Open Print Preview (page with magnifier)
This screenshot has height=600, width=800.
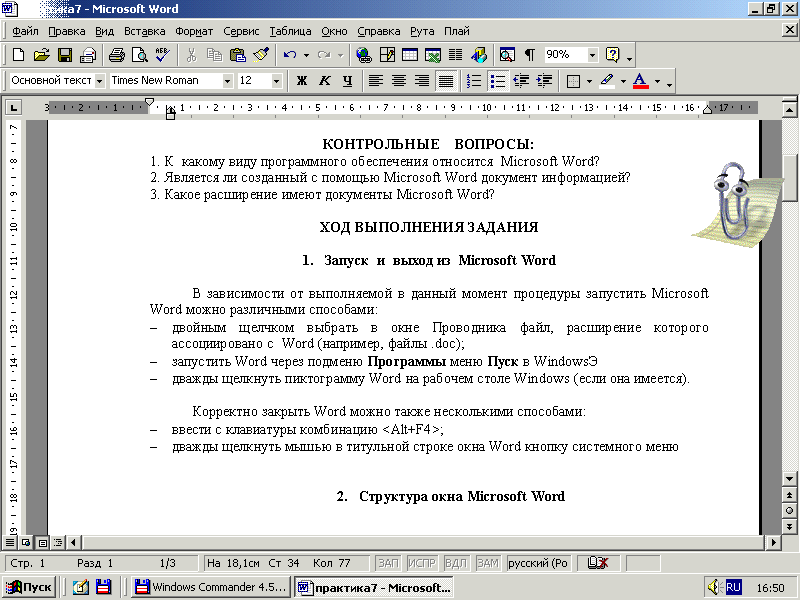(140, 54)
